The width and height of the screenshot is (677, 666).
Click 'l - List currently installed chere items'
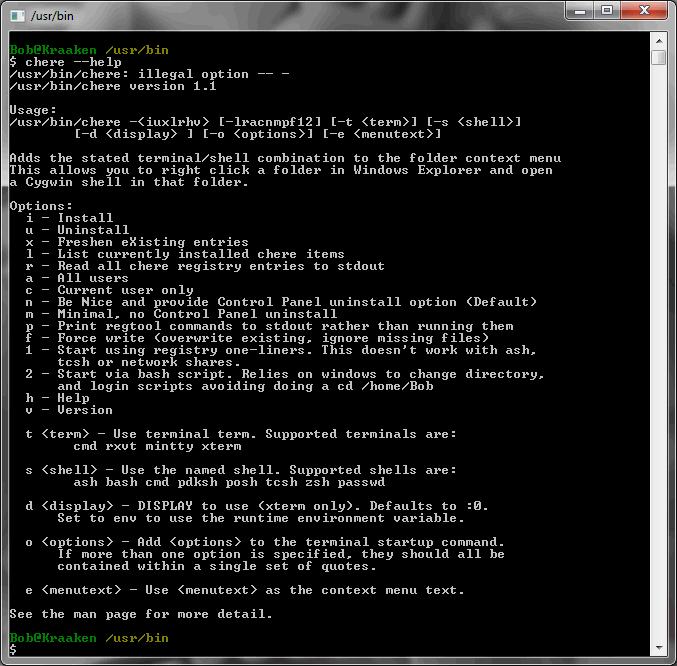(x=185, y=254)
